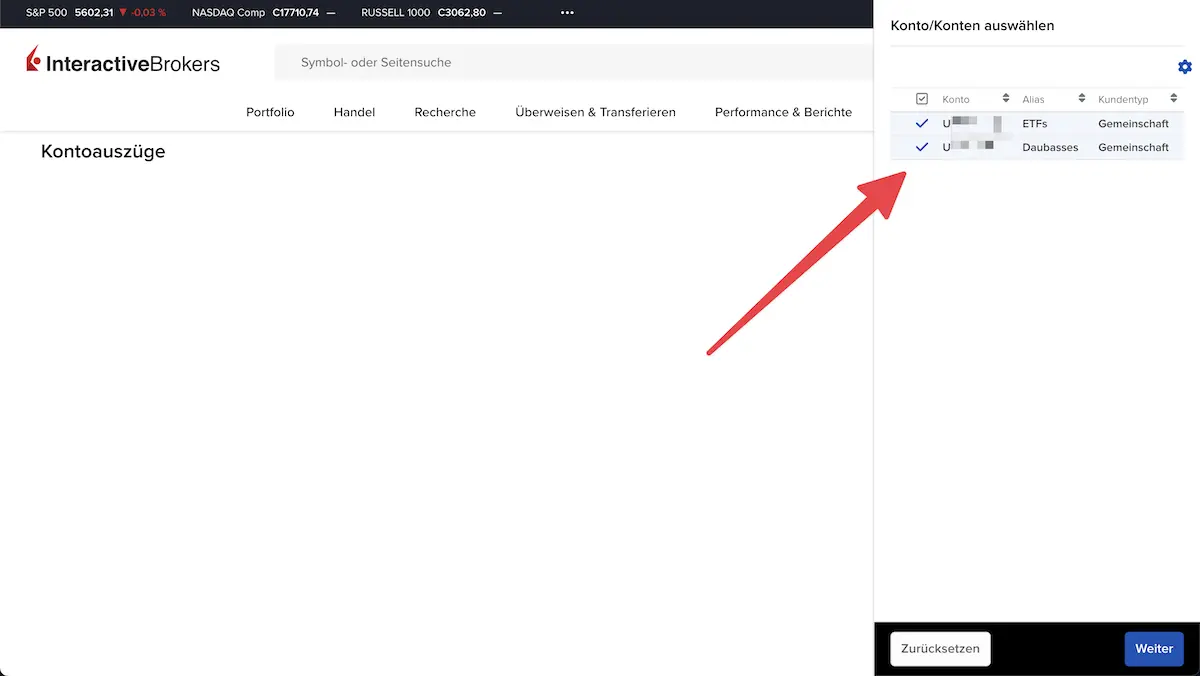The image size is (1200, 676).
Task: Open the Portfolio menu
Action: (270, 112)
